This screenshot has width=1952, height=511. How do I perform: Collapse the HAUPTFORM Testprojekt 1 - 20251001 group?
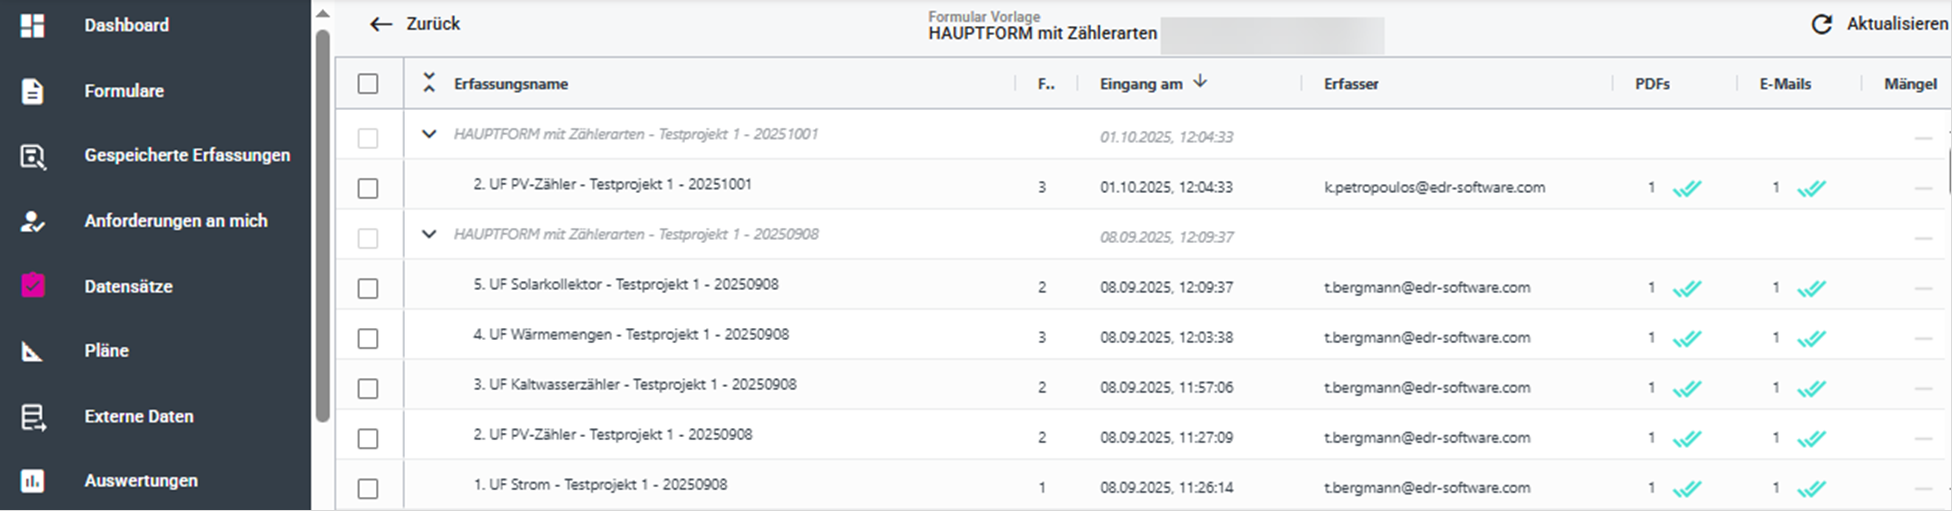point(429,134)
